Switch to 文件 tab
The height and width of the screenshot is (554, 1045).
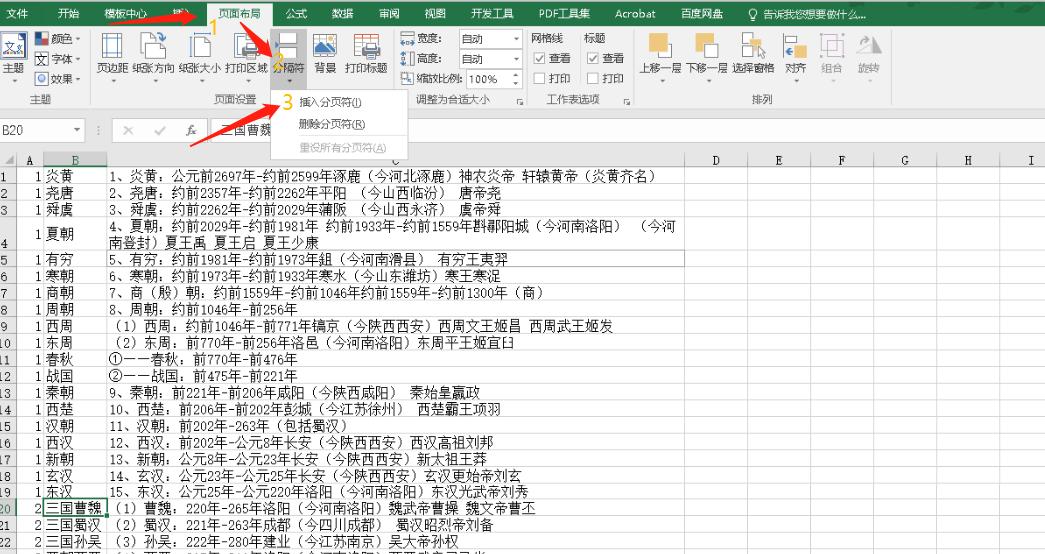[x=17, y=13]
